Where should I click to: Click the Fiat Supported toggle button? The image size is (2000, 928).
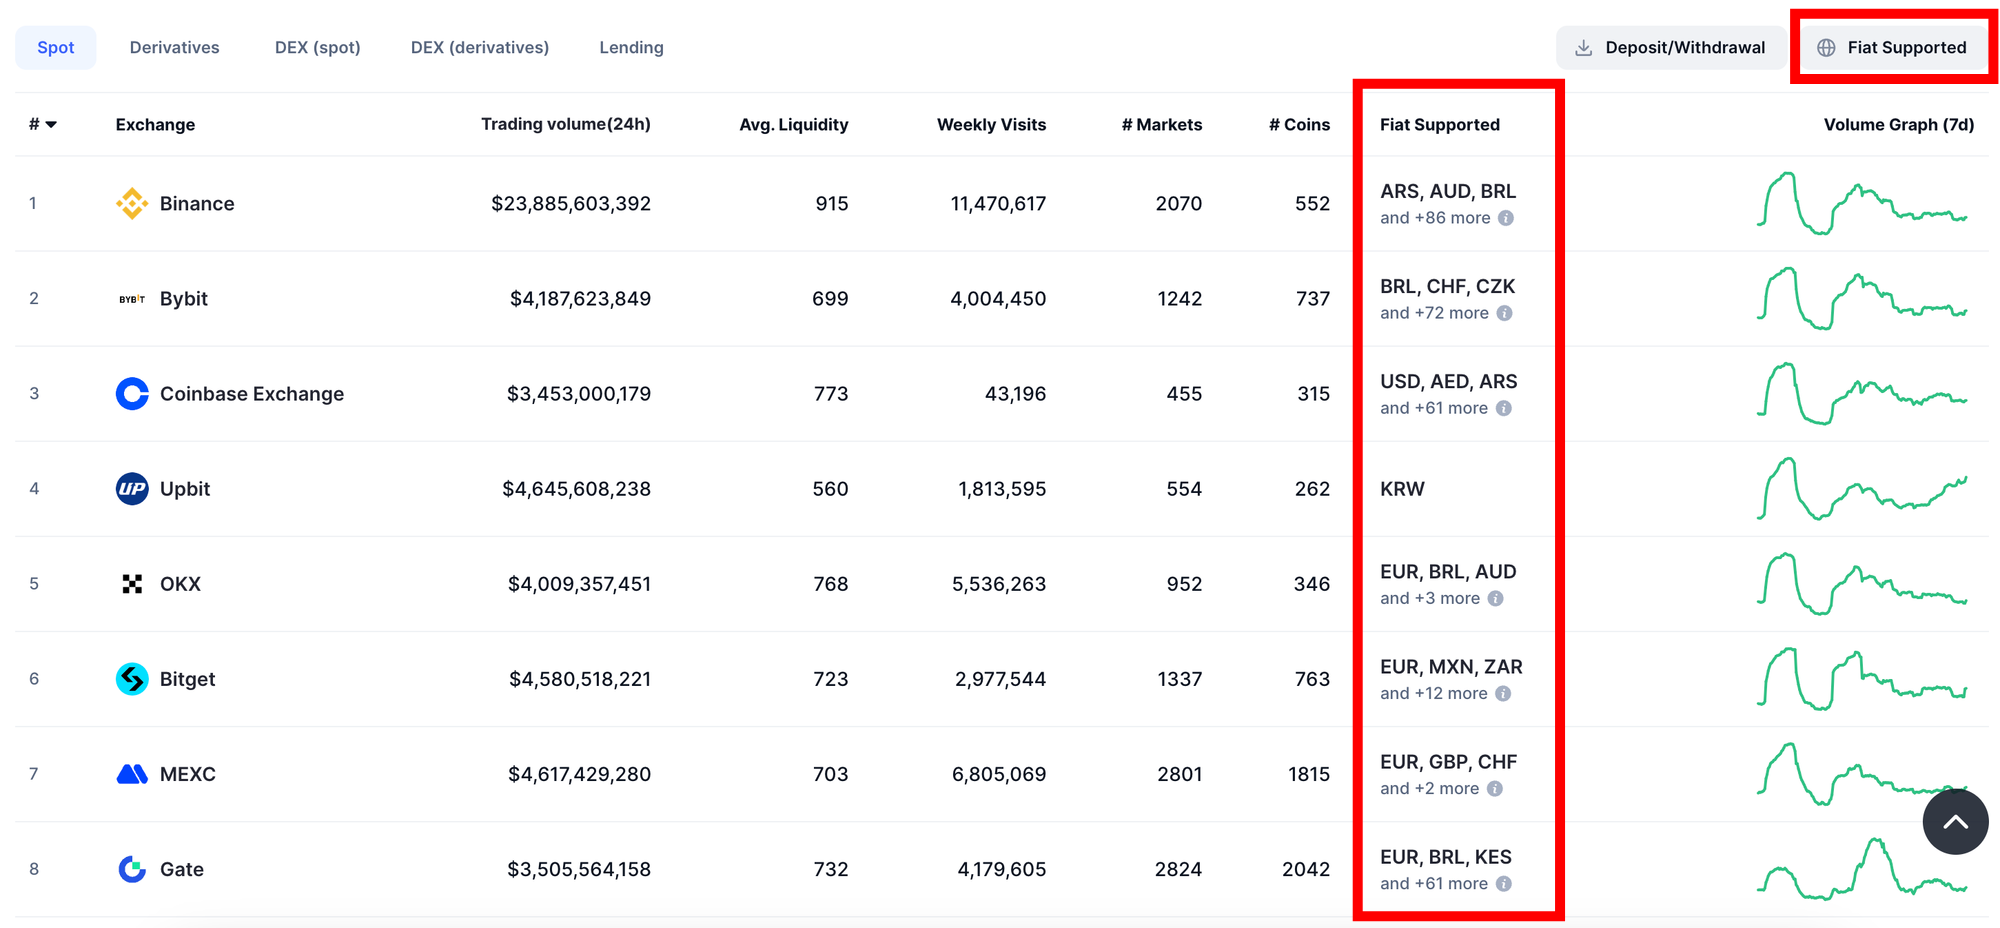(x=1892, y=48)
